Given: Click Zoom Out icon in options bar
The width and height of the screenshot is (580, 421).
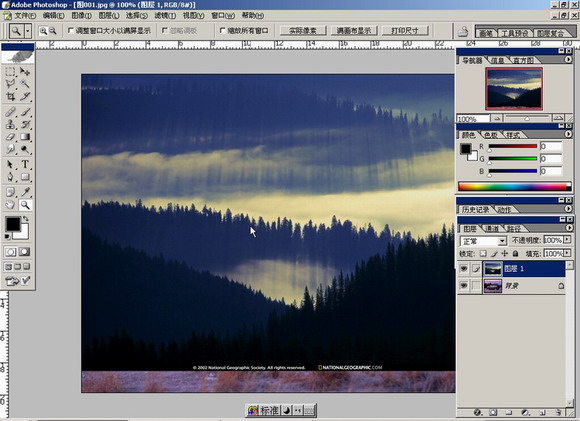Looking at the screenshot, I should (53, 31).
